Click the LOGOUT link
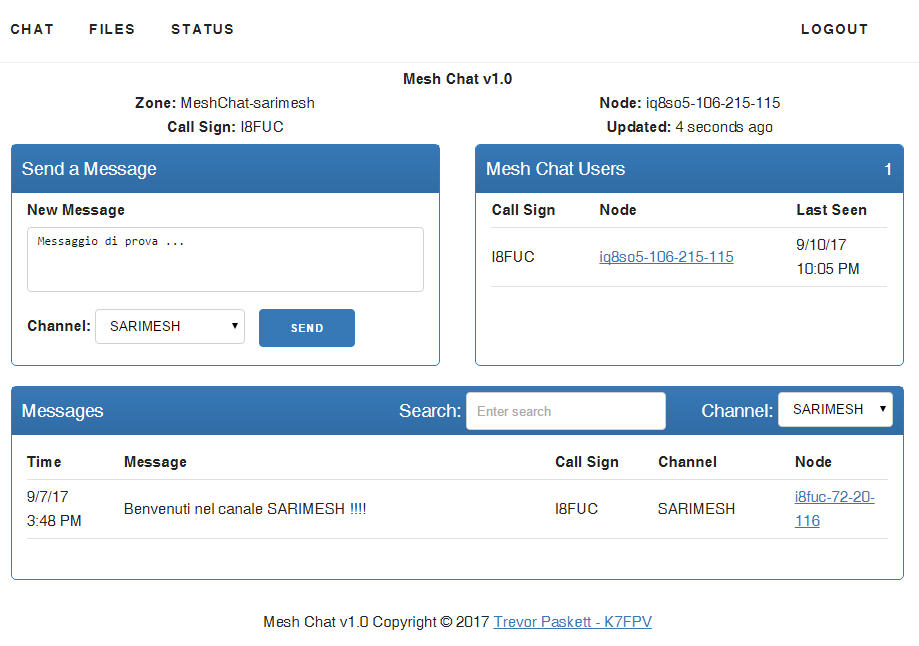The height and width of the screenshot is (646, 919). [834, 29]
